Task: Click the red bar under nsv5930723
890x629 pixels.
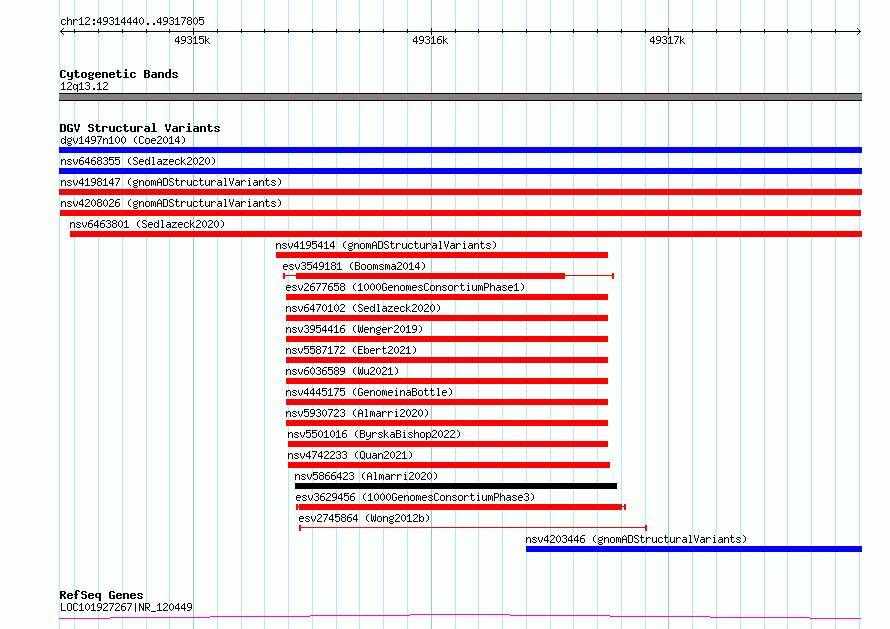Action: [447, 423]
